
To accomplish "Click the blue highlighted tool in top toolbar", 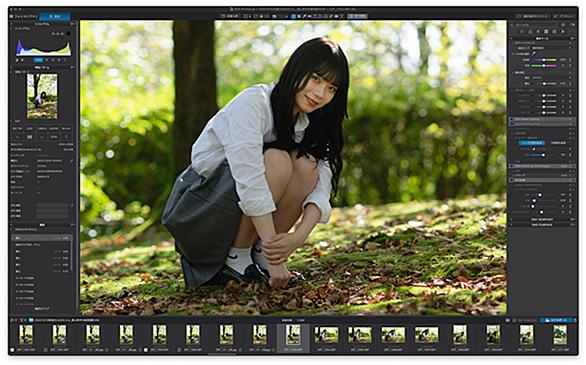I will click(x=294, y=16).
